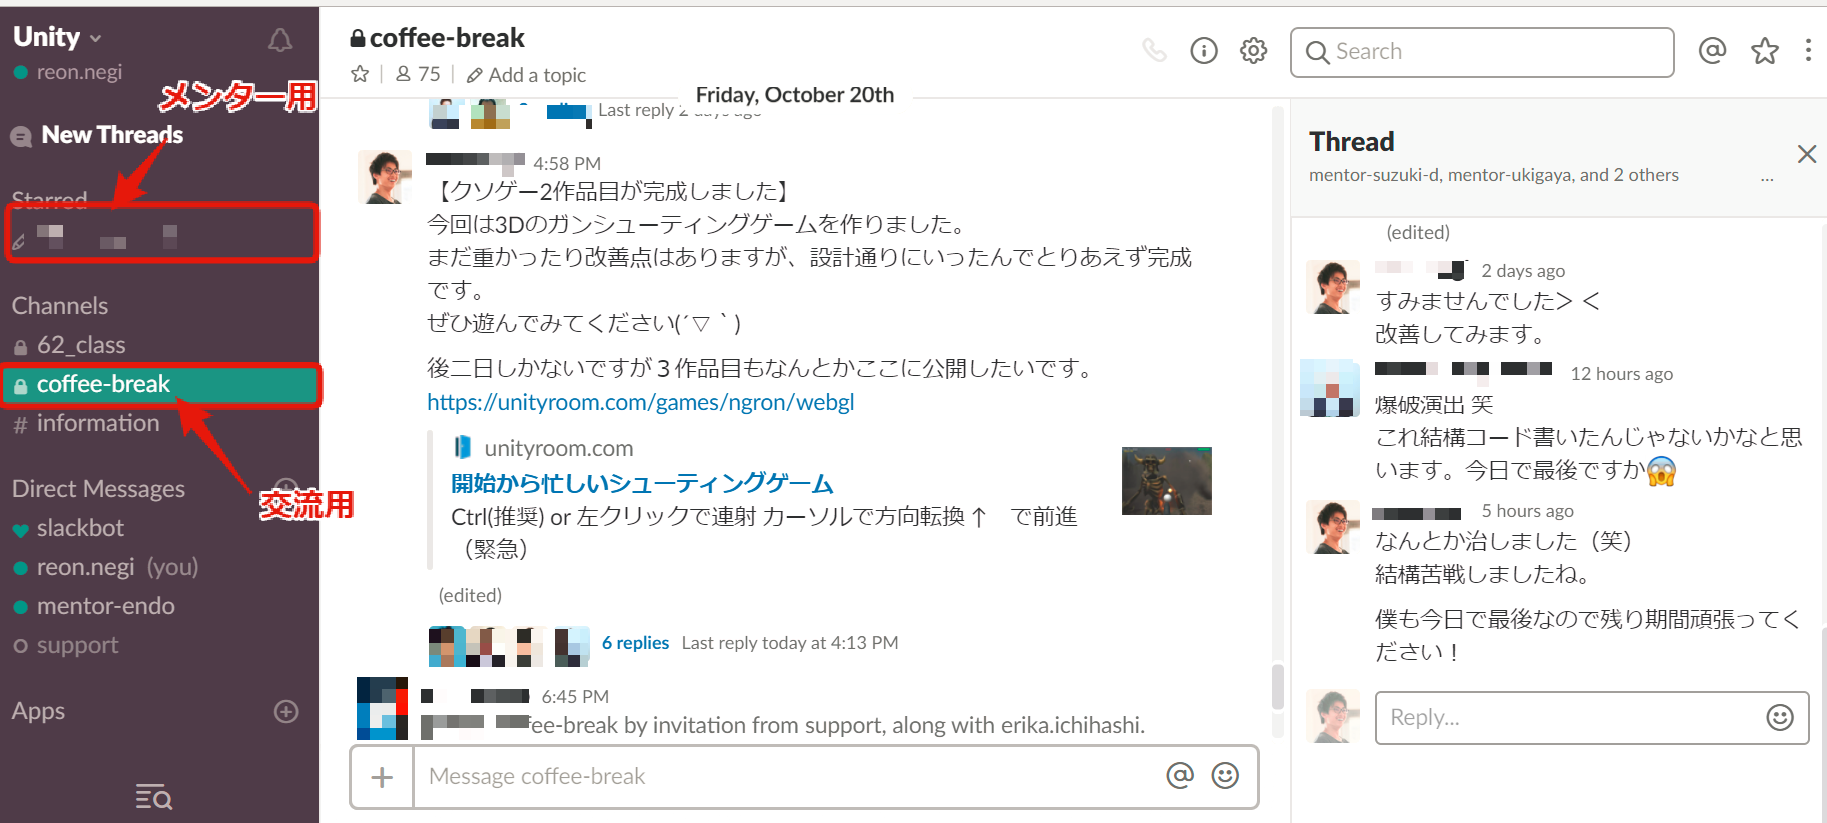The image size is (1827, 823).
Task: Open the more options vertical dots
Action: [x=1808, y=50]
